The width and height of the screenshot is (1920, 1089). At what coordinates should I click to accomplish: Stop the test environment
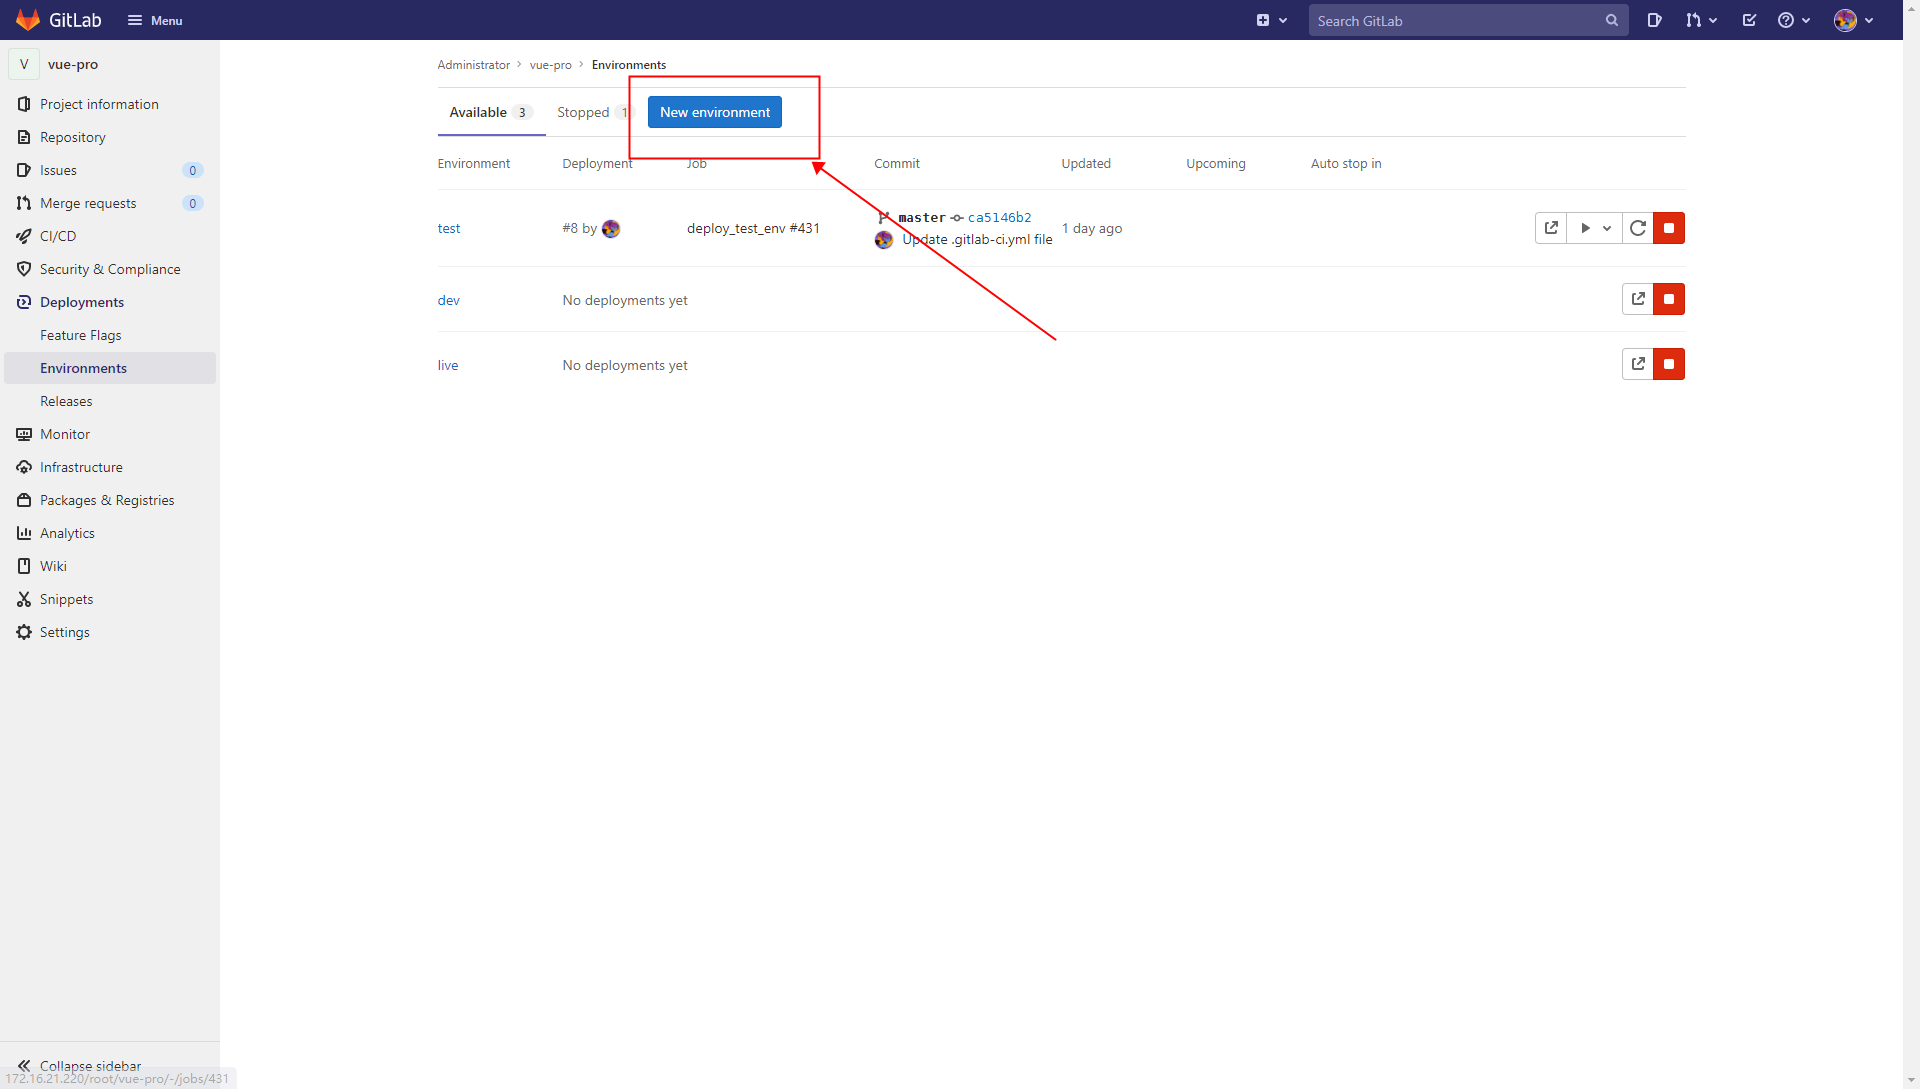pyautogui.click(x=1668, y=228)
